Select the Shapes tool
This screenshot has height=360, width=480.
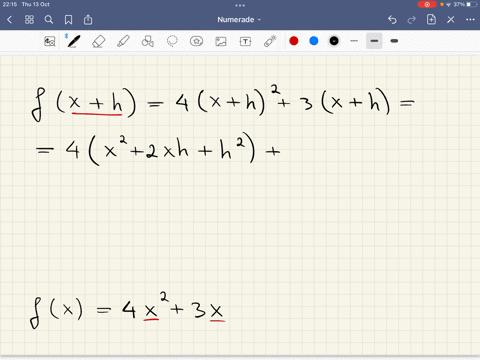(x=148, y=41)
